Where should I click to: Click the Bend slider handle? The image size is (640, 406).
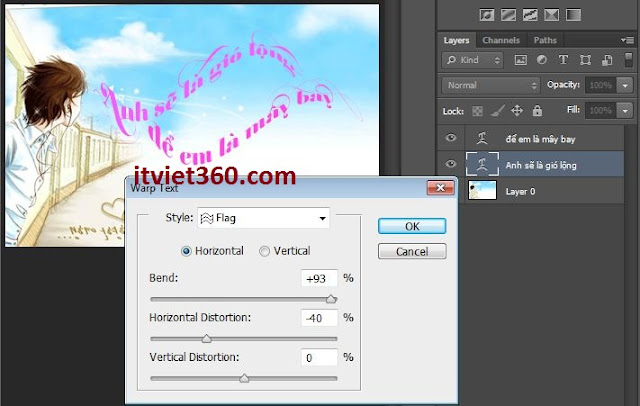point(331,298)
